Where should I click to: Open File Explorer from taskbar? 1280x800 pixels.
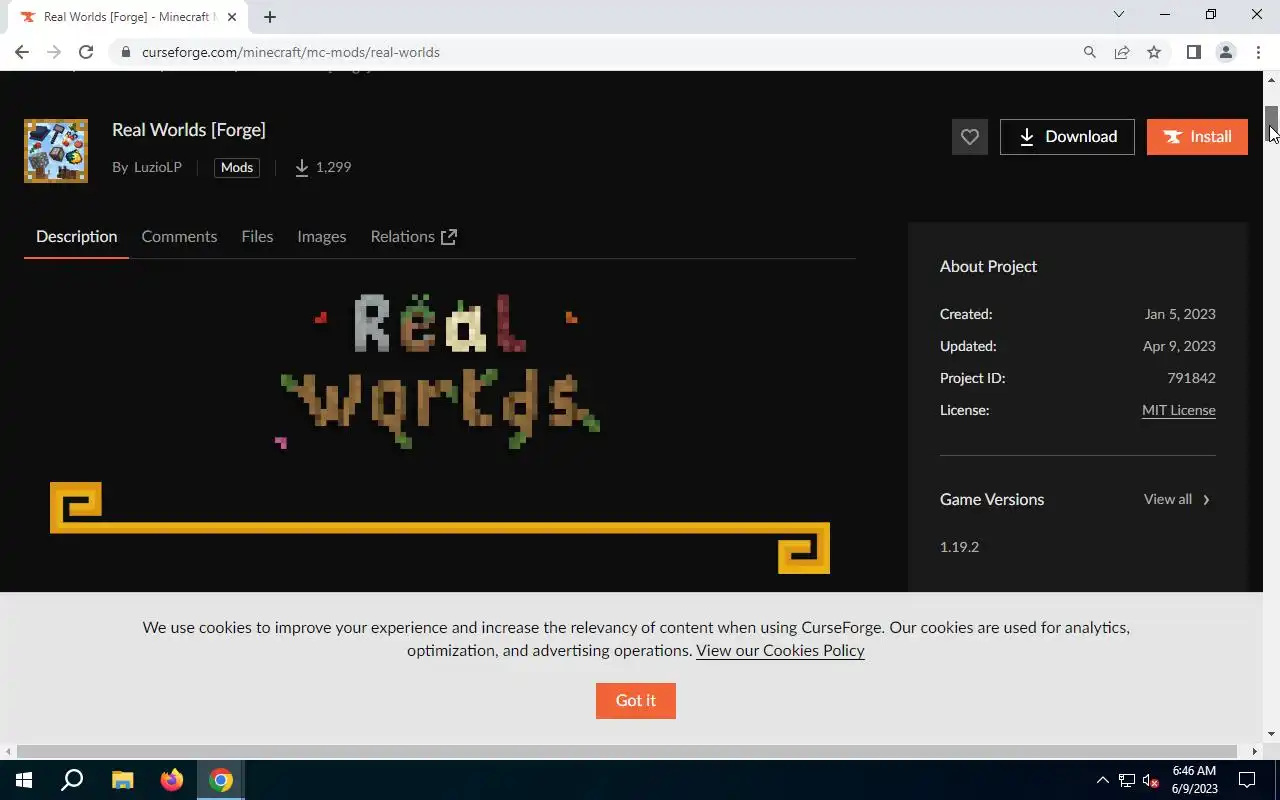pyautogui.click(x=122, y=780)
